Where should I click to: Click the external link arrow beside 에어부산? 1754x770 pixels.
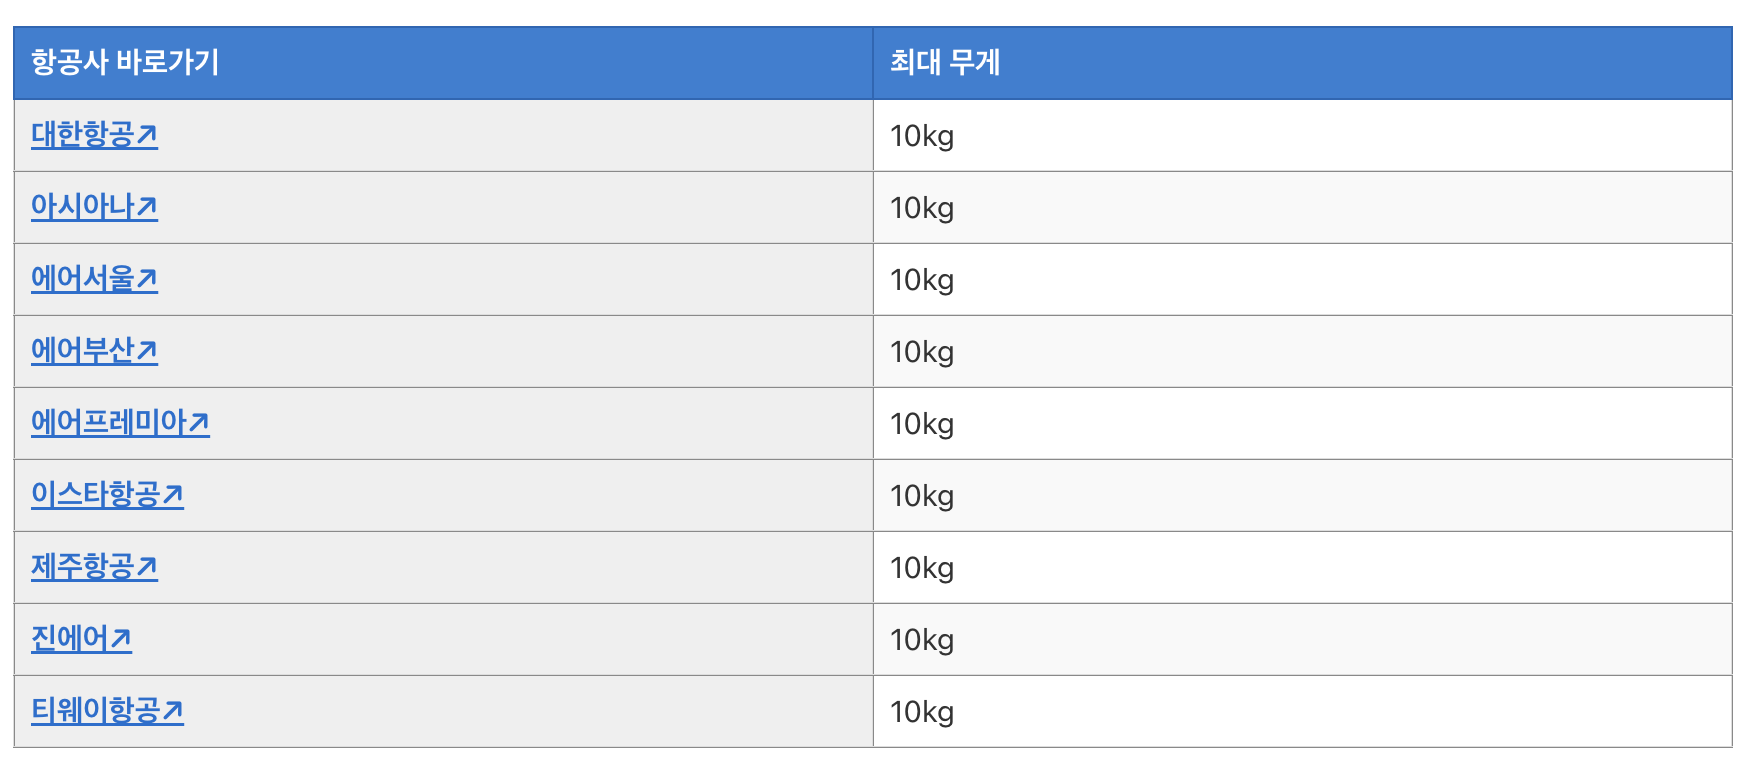tap(148, 348)
